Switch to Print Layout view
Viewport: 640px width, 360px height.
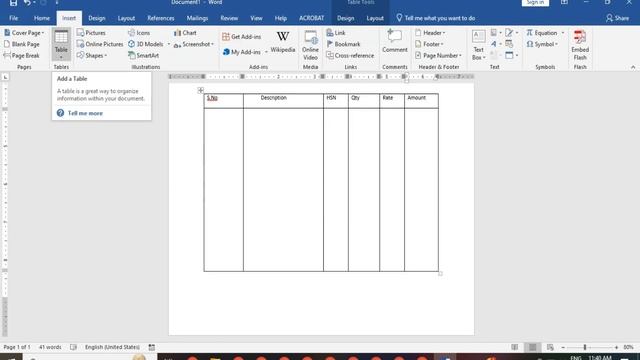[533, 347]
